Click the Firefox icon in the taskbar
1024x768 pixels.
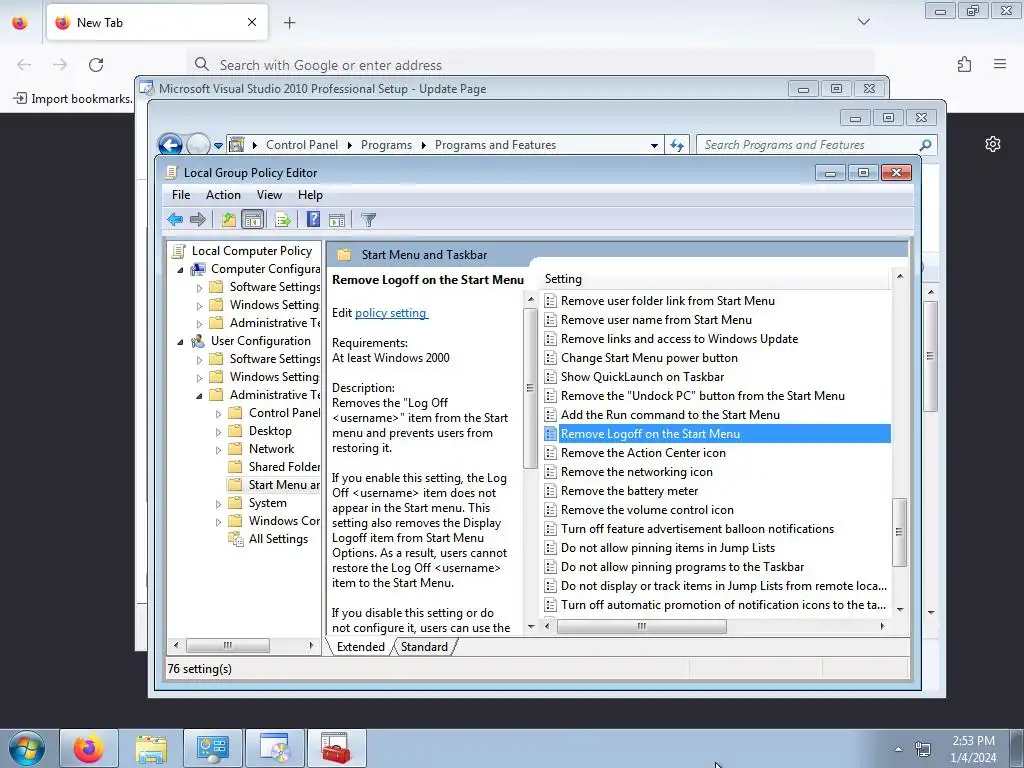point(88,748)
